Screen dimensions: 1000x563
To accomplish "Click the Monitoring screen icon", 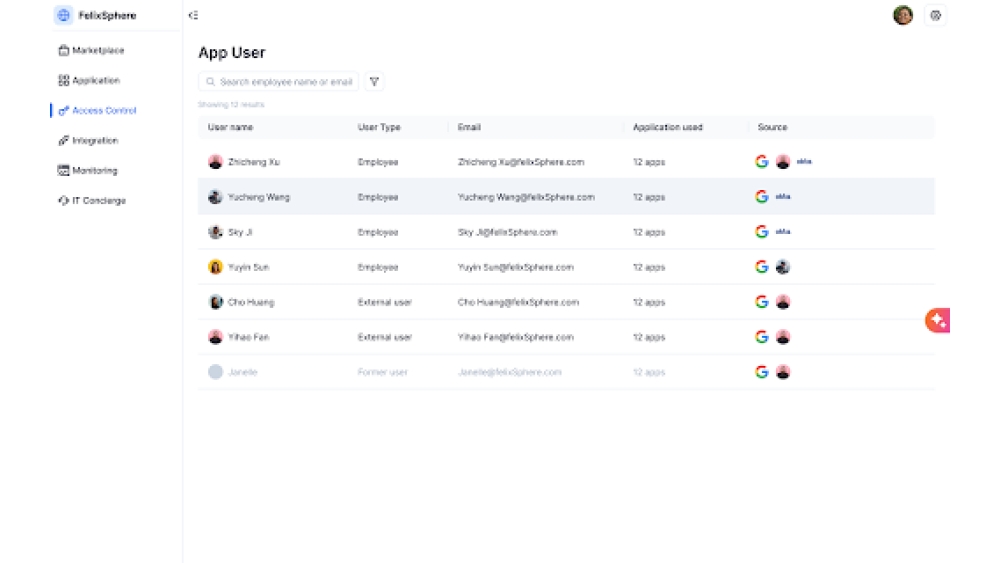I will tap(63, 170).
